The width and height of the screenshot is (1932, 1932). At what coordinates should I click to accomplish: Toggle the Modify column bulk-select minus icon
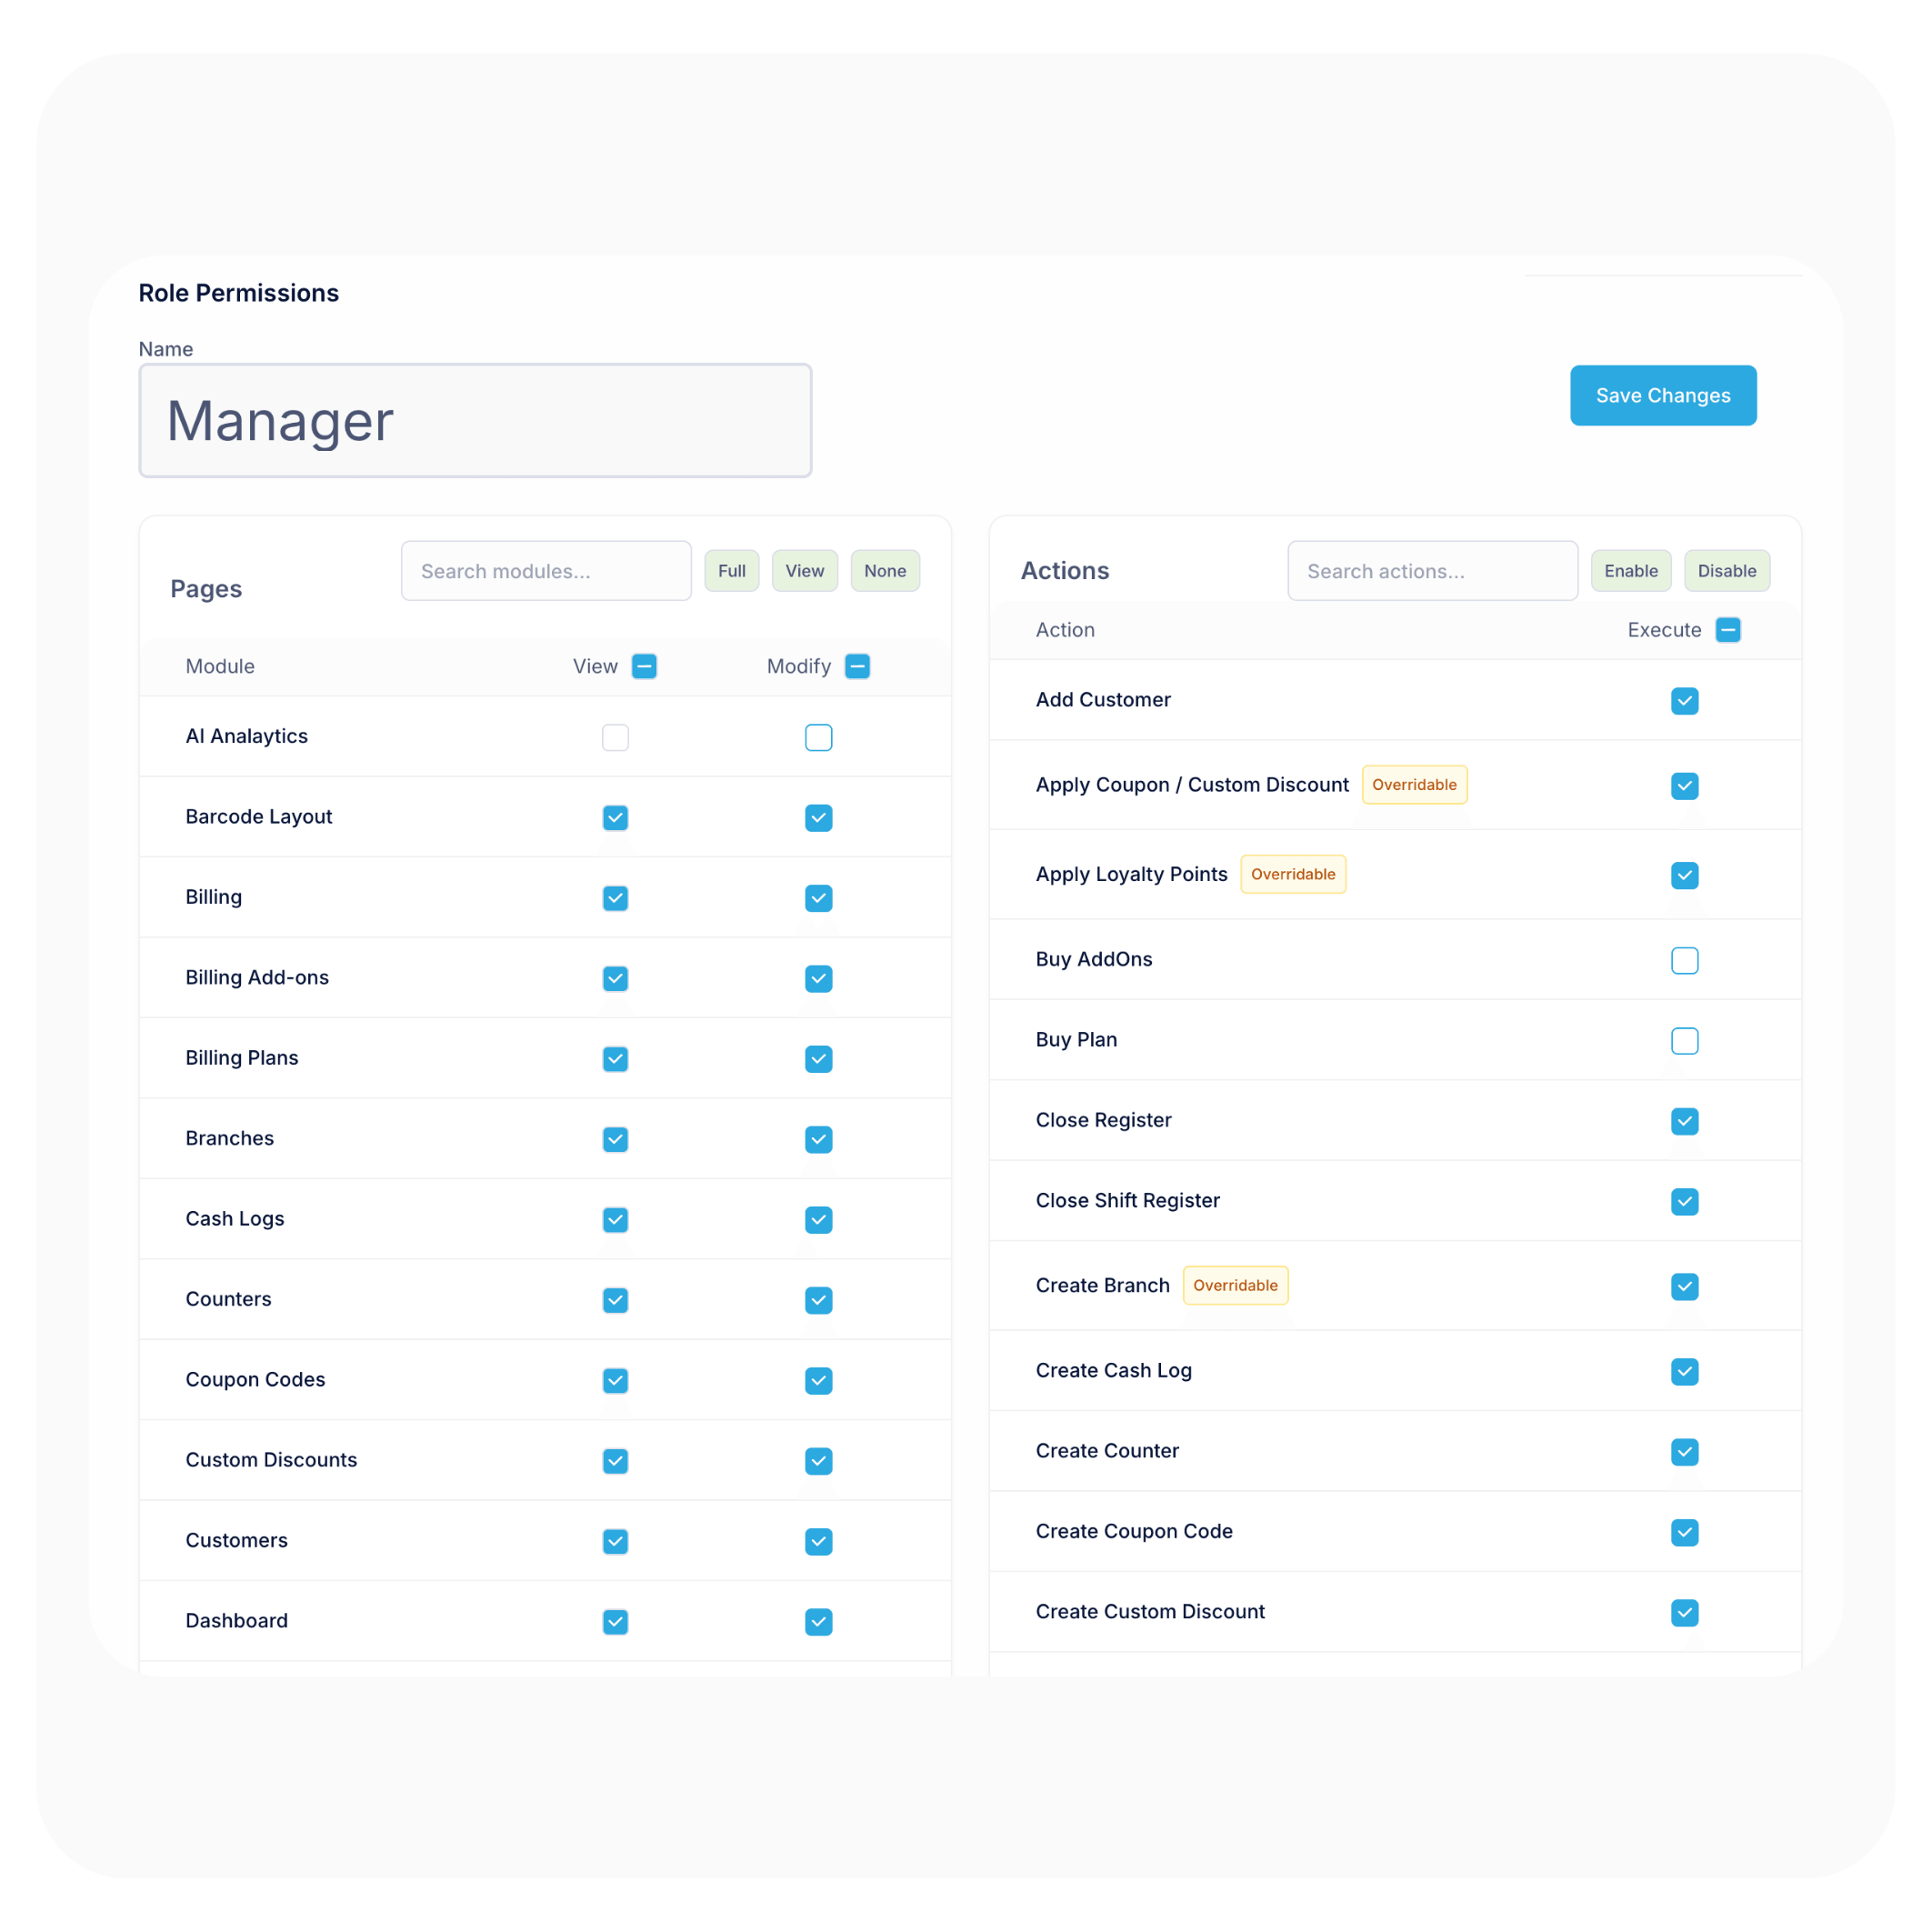click(x=857, y=666)
